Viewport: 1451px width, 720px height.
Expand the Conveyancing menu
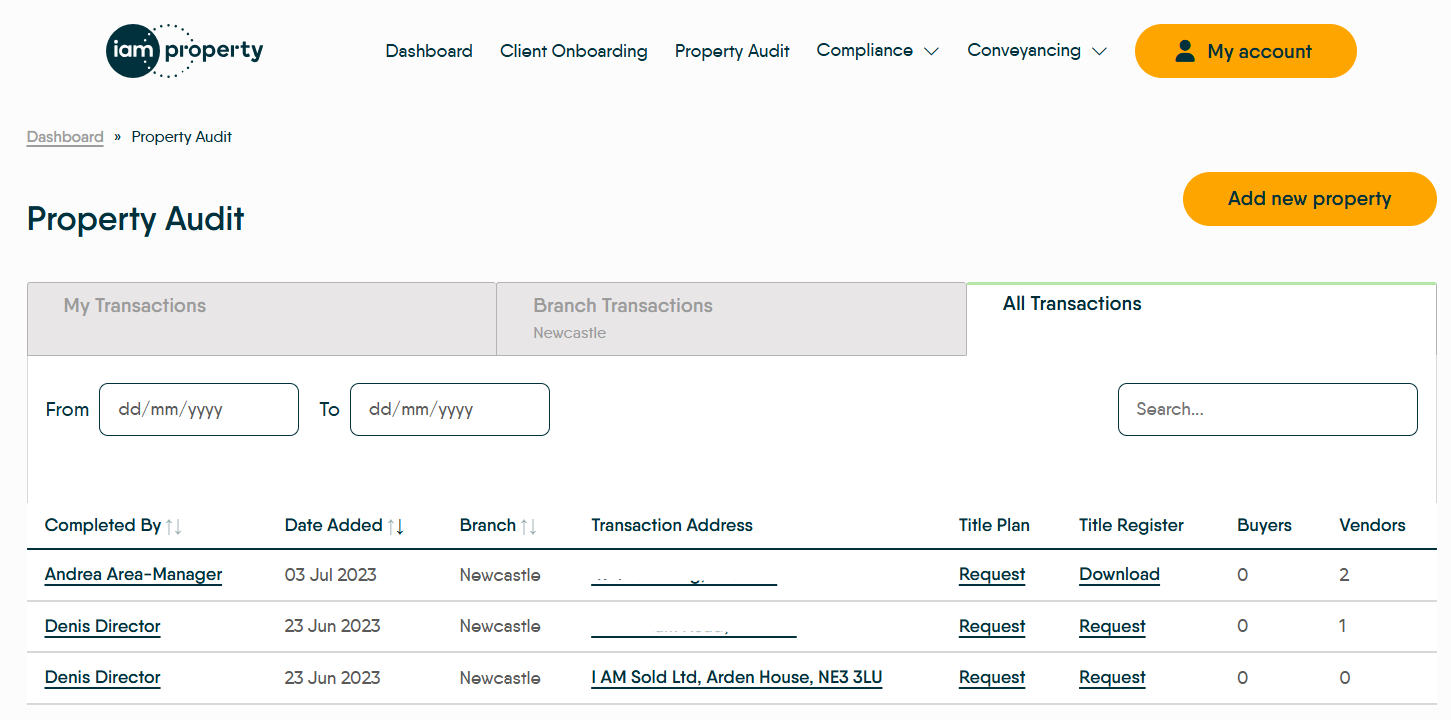(1036, 50)
